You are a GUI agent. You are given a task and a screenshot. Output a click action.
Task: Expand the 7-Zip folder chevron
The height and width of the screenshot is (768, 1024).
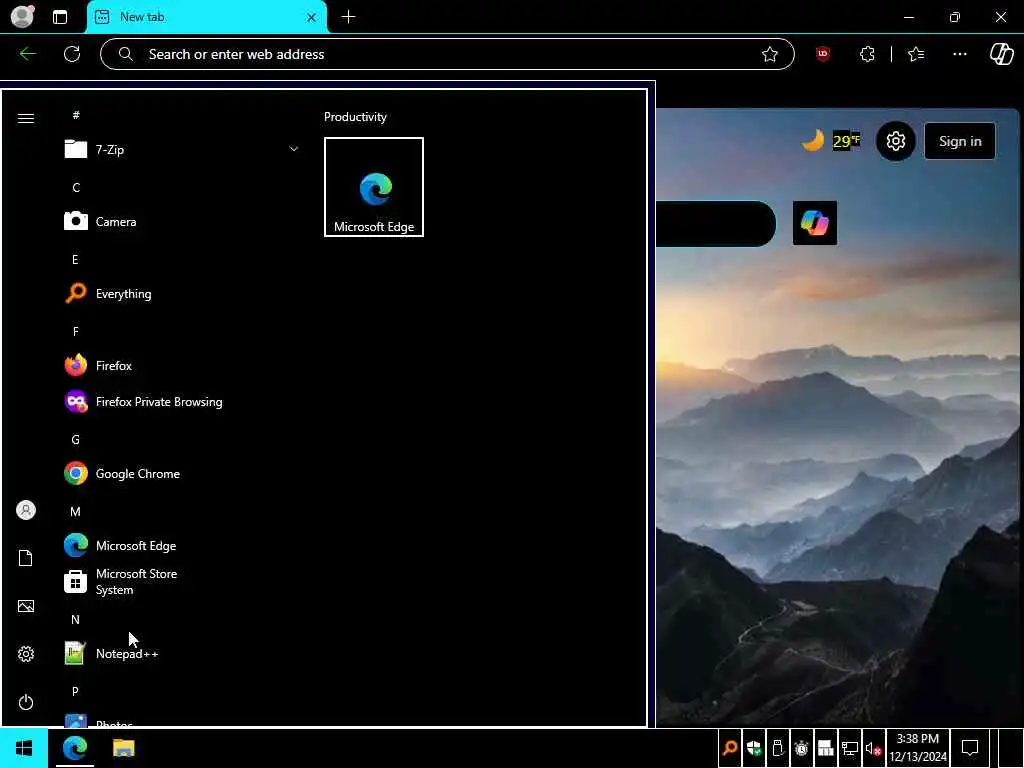coord(294,149)
